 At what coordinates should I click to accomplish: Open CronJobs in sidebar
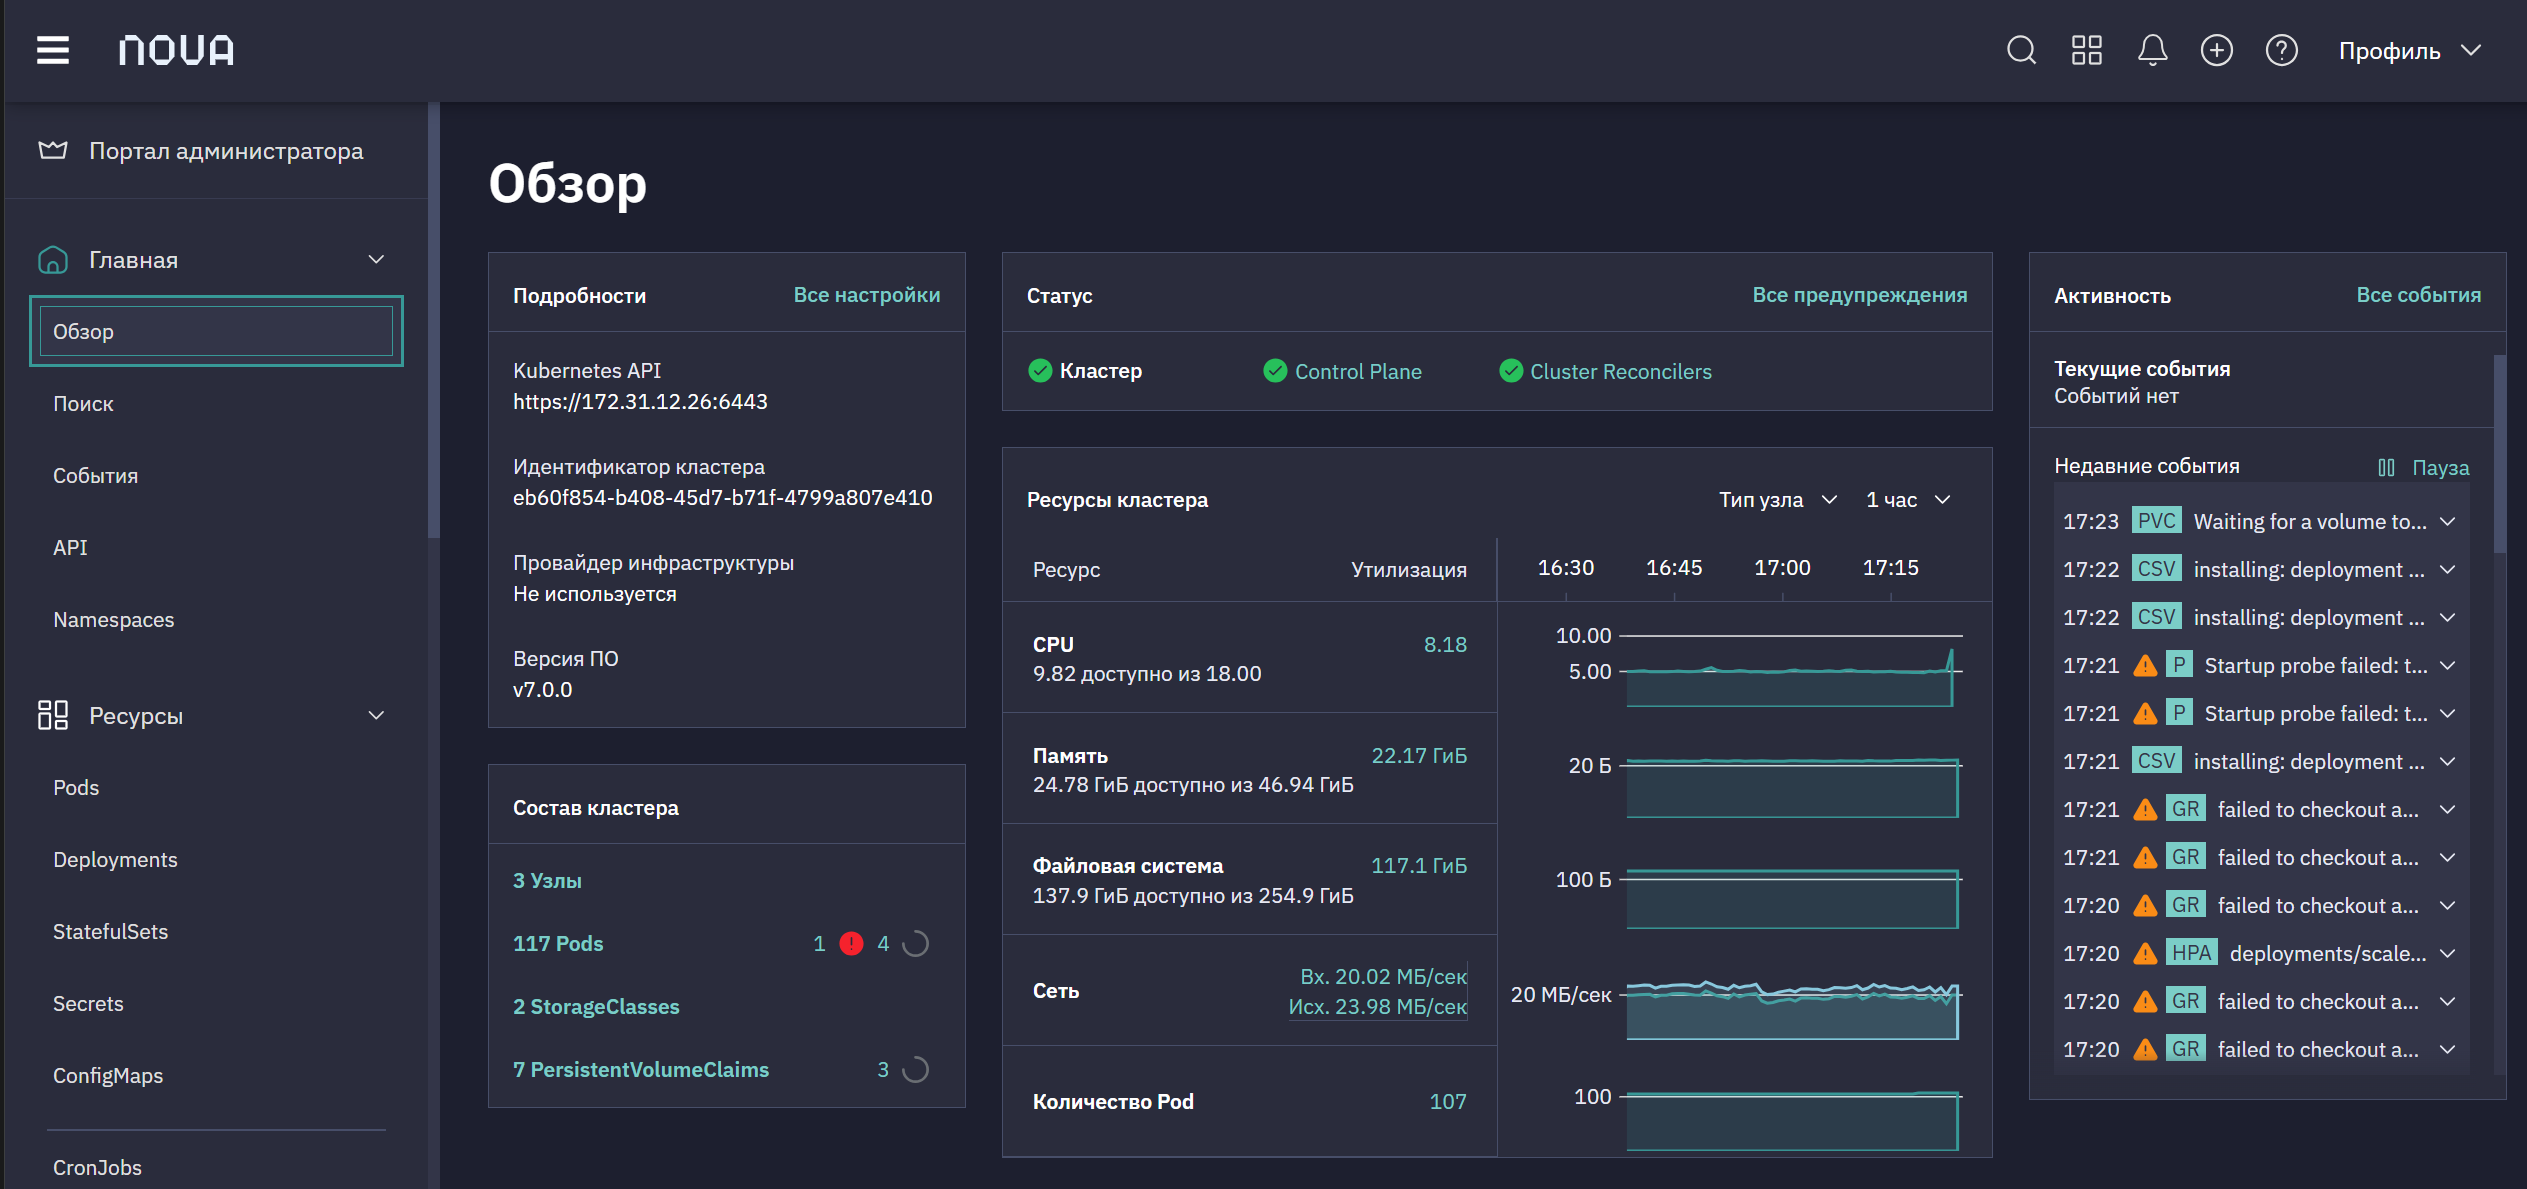(x=97, y=1168)
